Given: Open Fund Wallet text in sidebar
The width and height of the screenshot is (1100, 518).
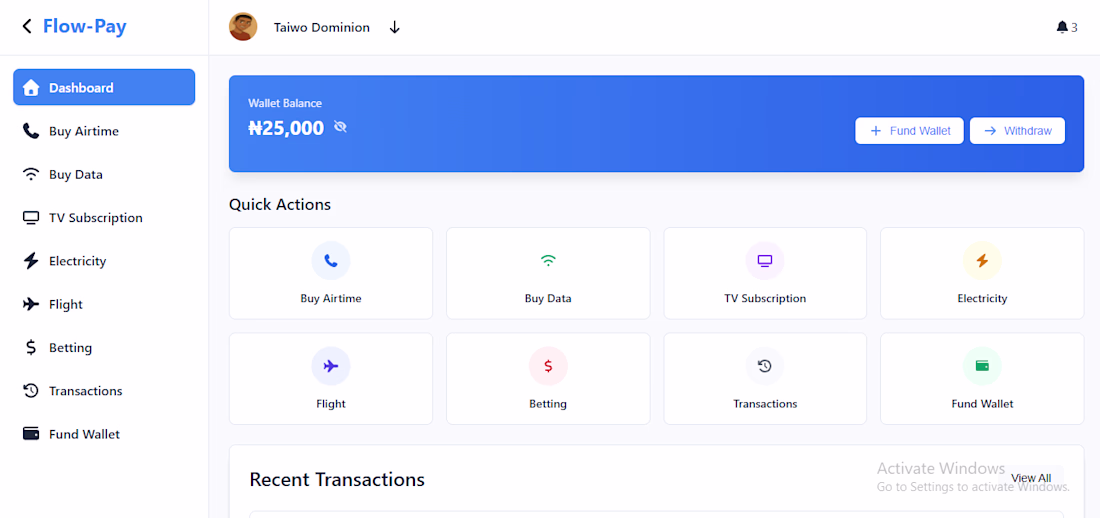Looking at the screenshot, I should (x=84, y=434).
